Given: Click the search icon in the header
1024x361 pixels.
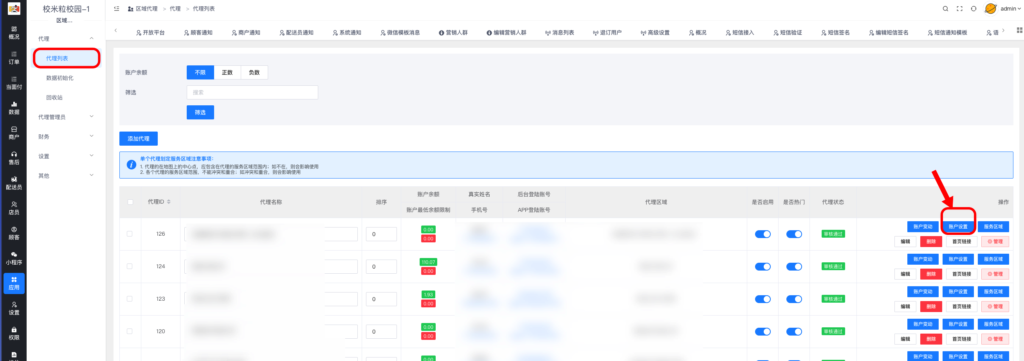Looking at the screenshot, I should tap(945, 8).
